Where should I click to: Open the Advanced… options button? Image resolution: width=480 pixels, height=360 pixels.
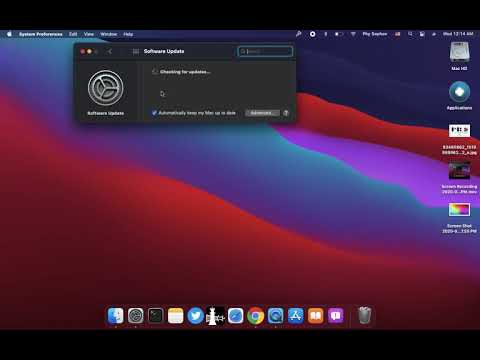(x=262, y=113)
